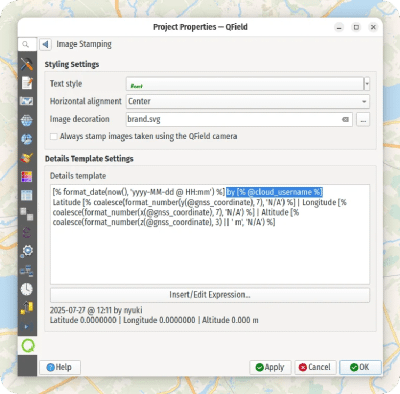The image size is (400, 394).
Task: Click the 'Latitude 0.0000000' preview line
Action: 154,320
